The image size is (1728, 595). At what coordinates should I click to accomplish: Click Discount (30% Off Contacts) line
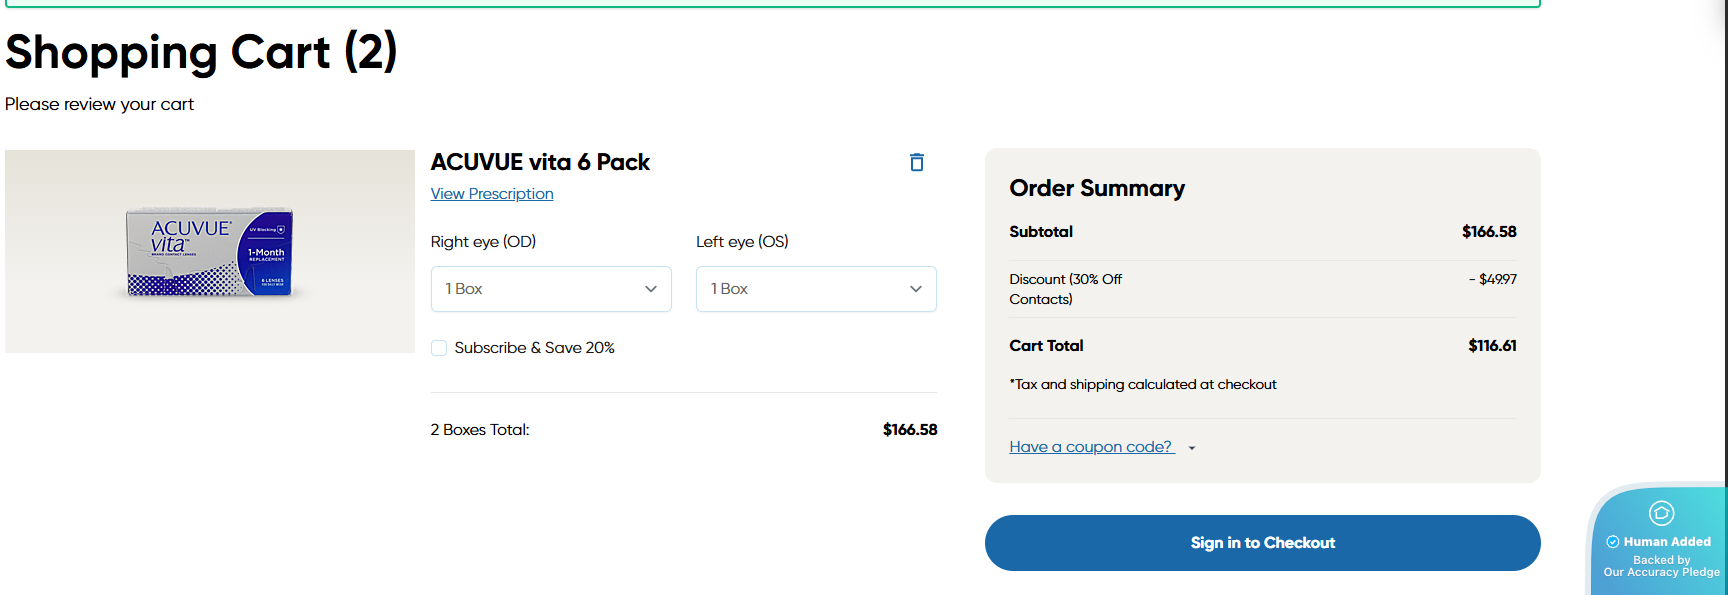click(1066, 289)
